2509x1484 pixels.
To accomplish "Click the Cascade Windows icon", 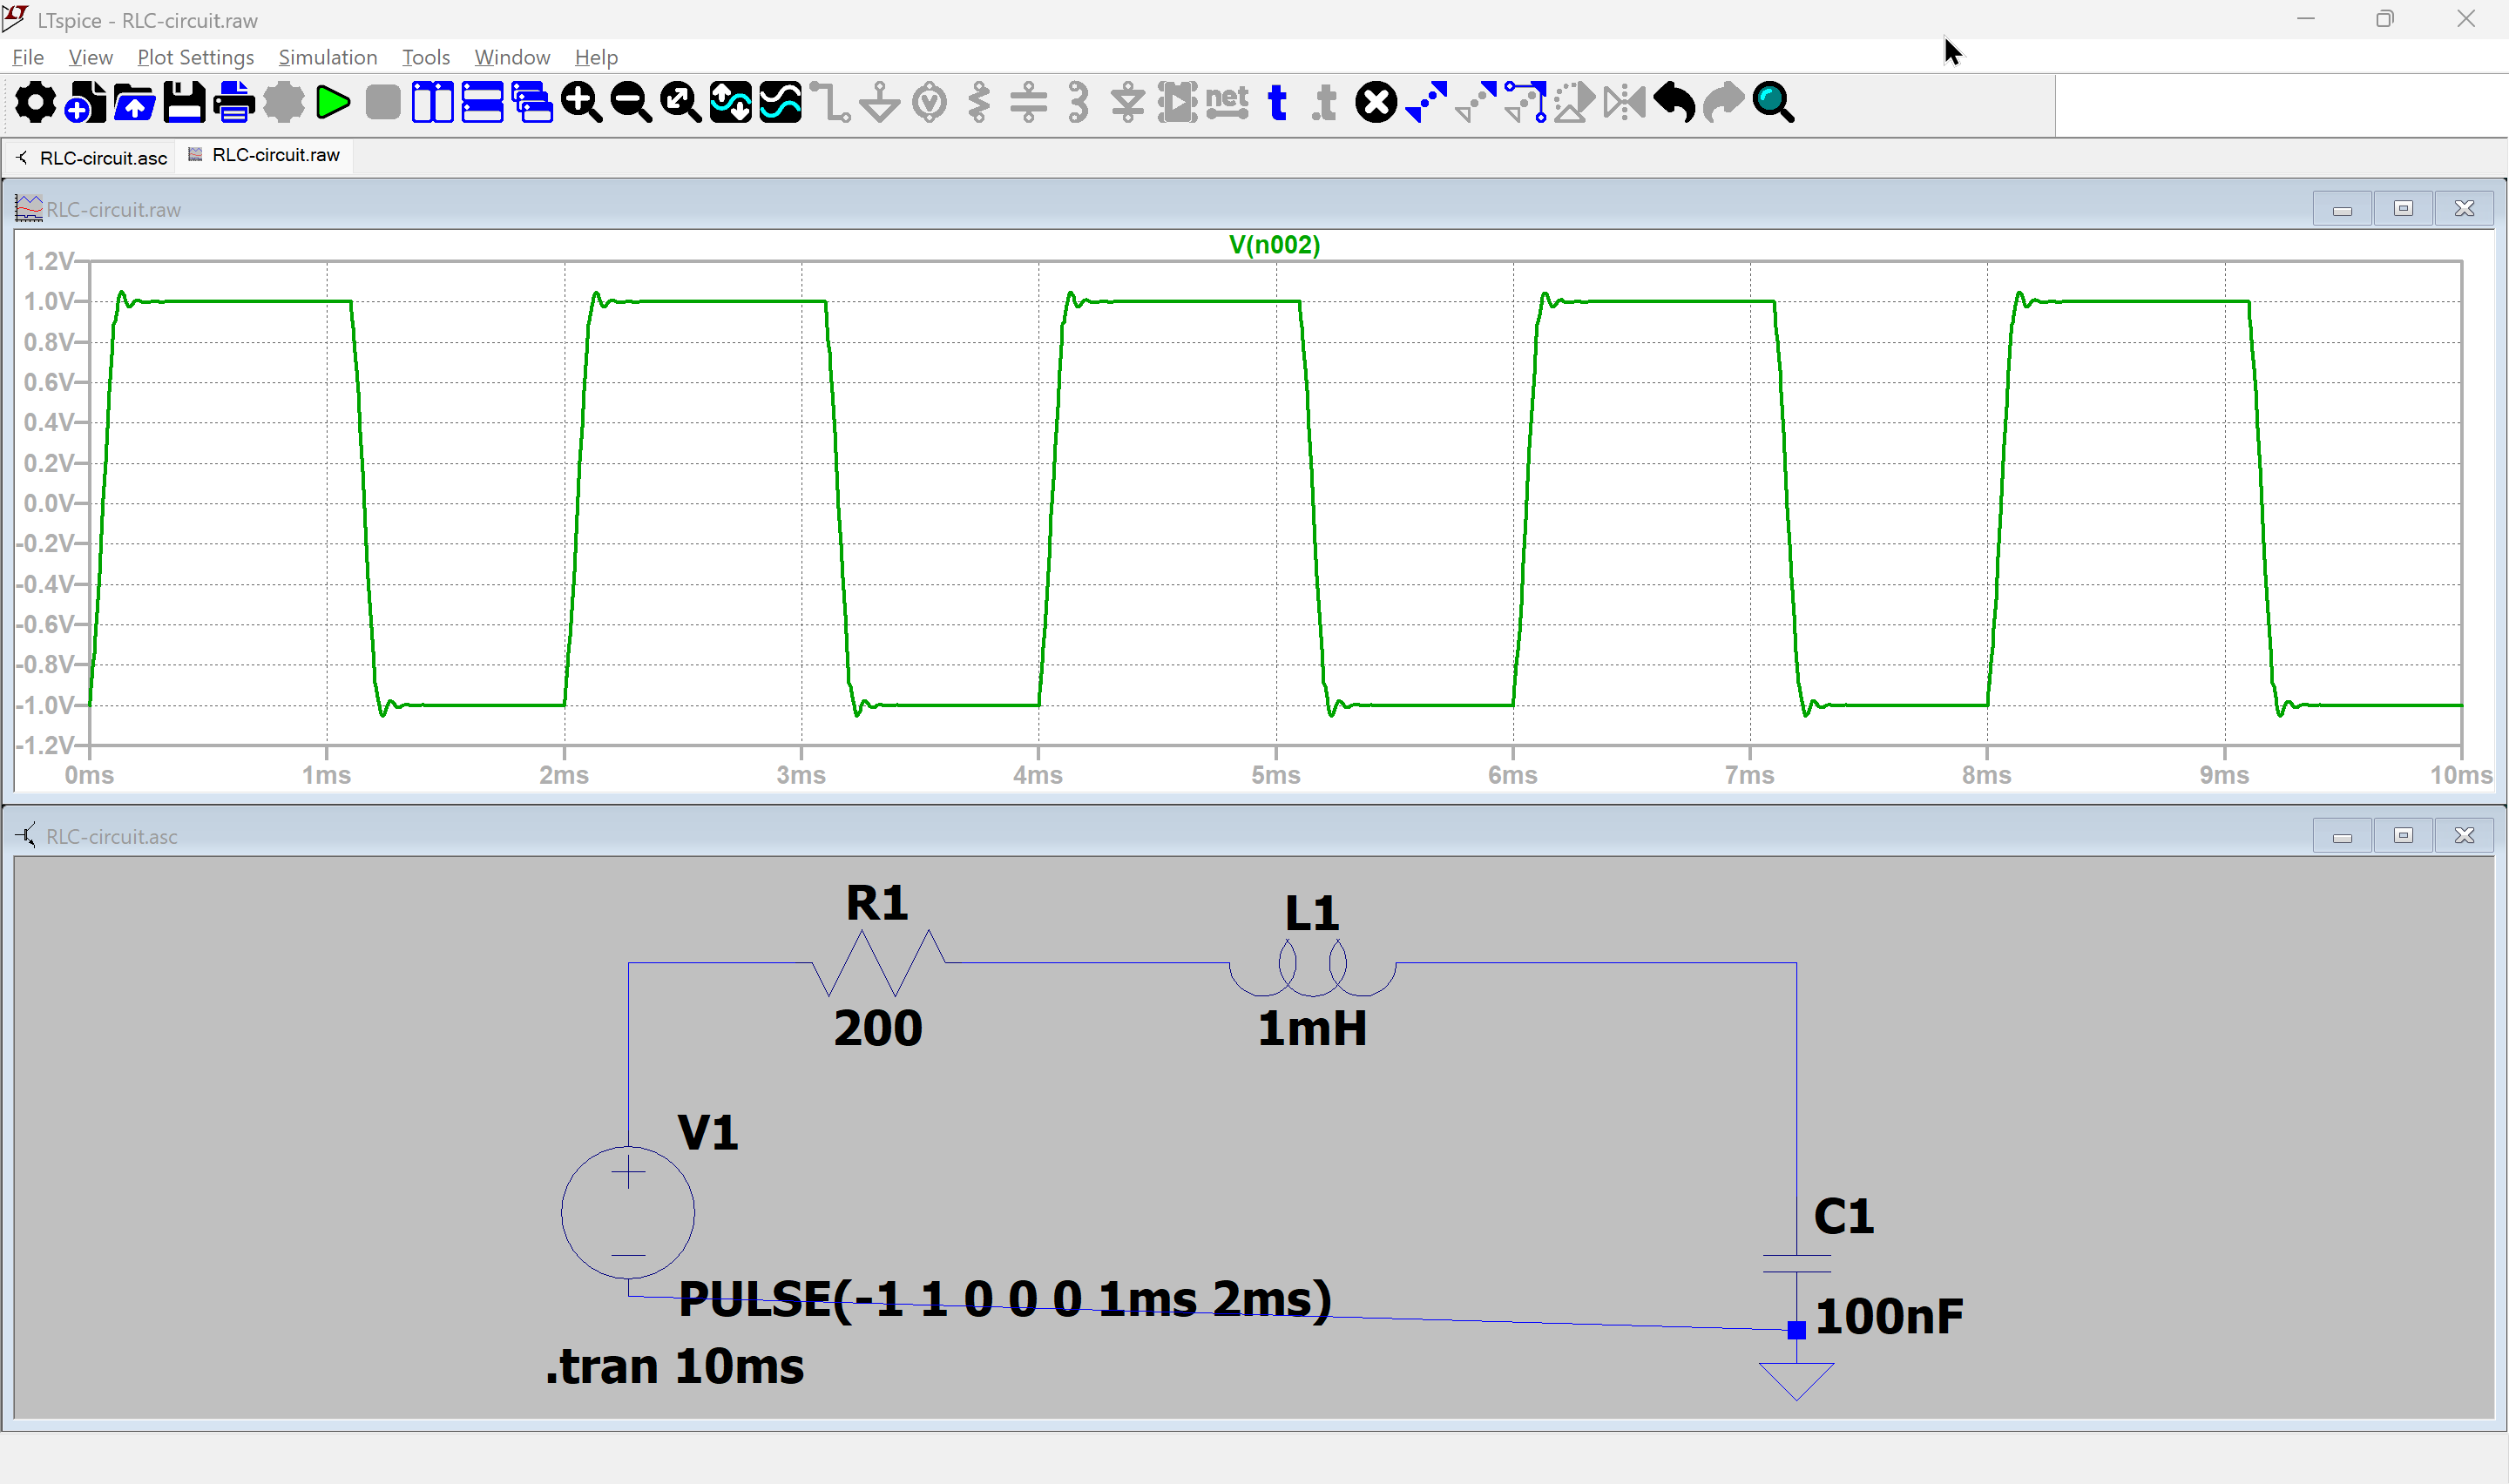I will click(x=532, y=103).
